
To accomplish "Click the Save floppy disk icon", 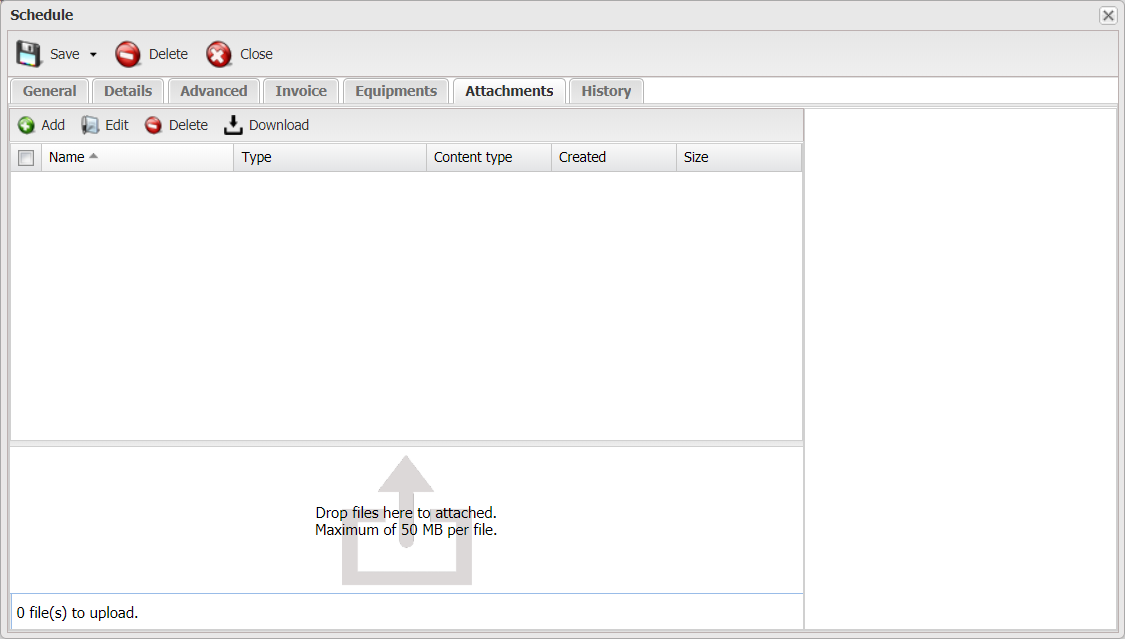I will (x=29, y=54).
